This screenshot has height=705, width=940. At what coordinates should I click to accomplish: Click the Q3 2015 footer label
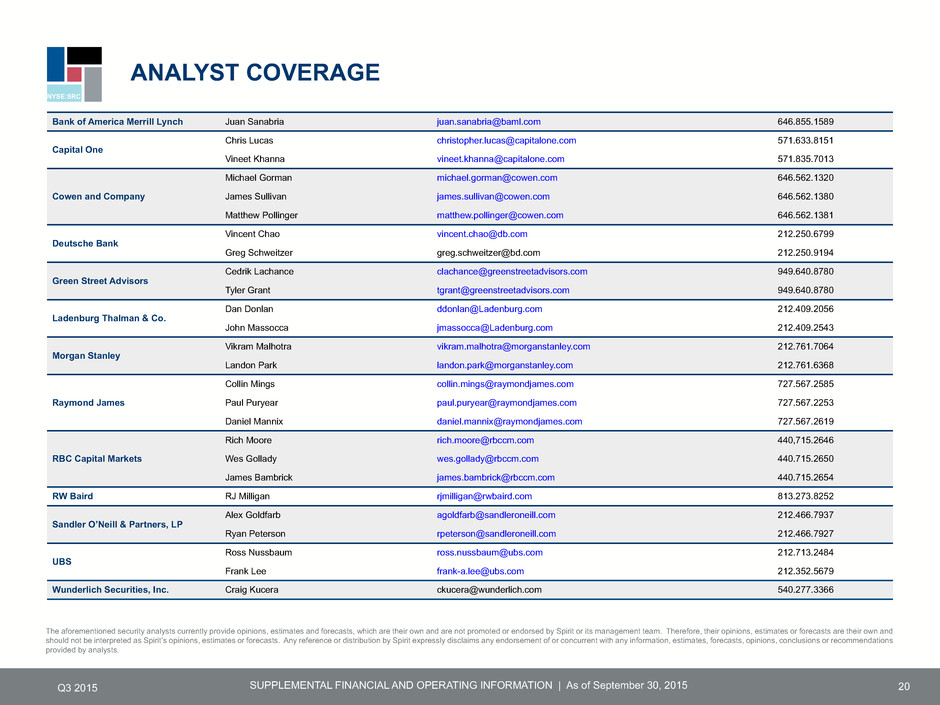tap(77, 688)
